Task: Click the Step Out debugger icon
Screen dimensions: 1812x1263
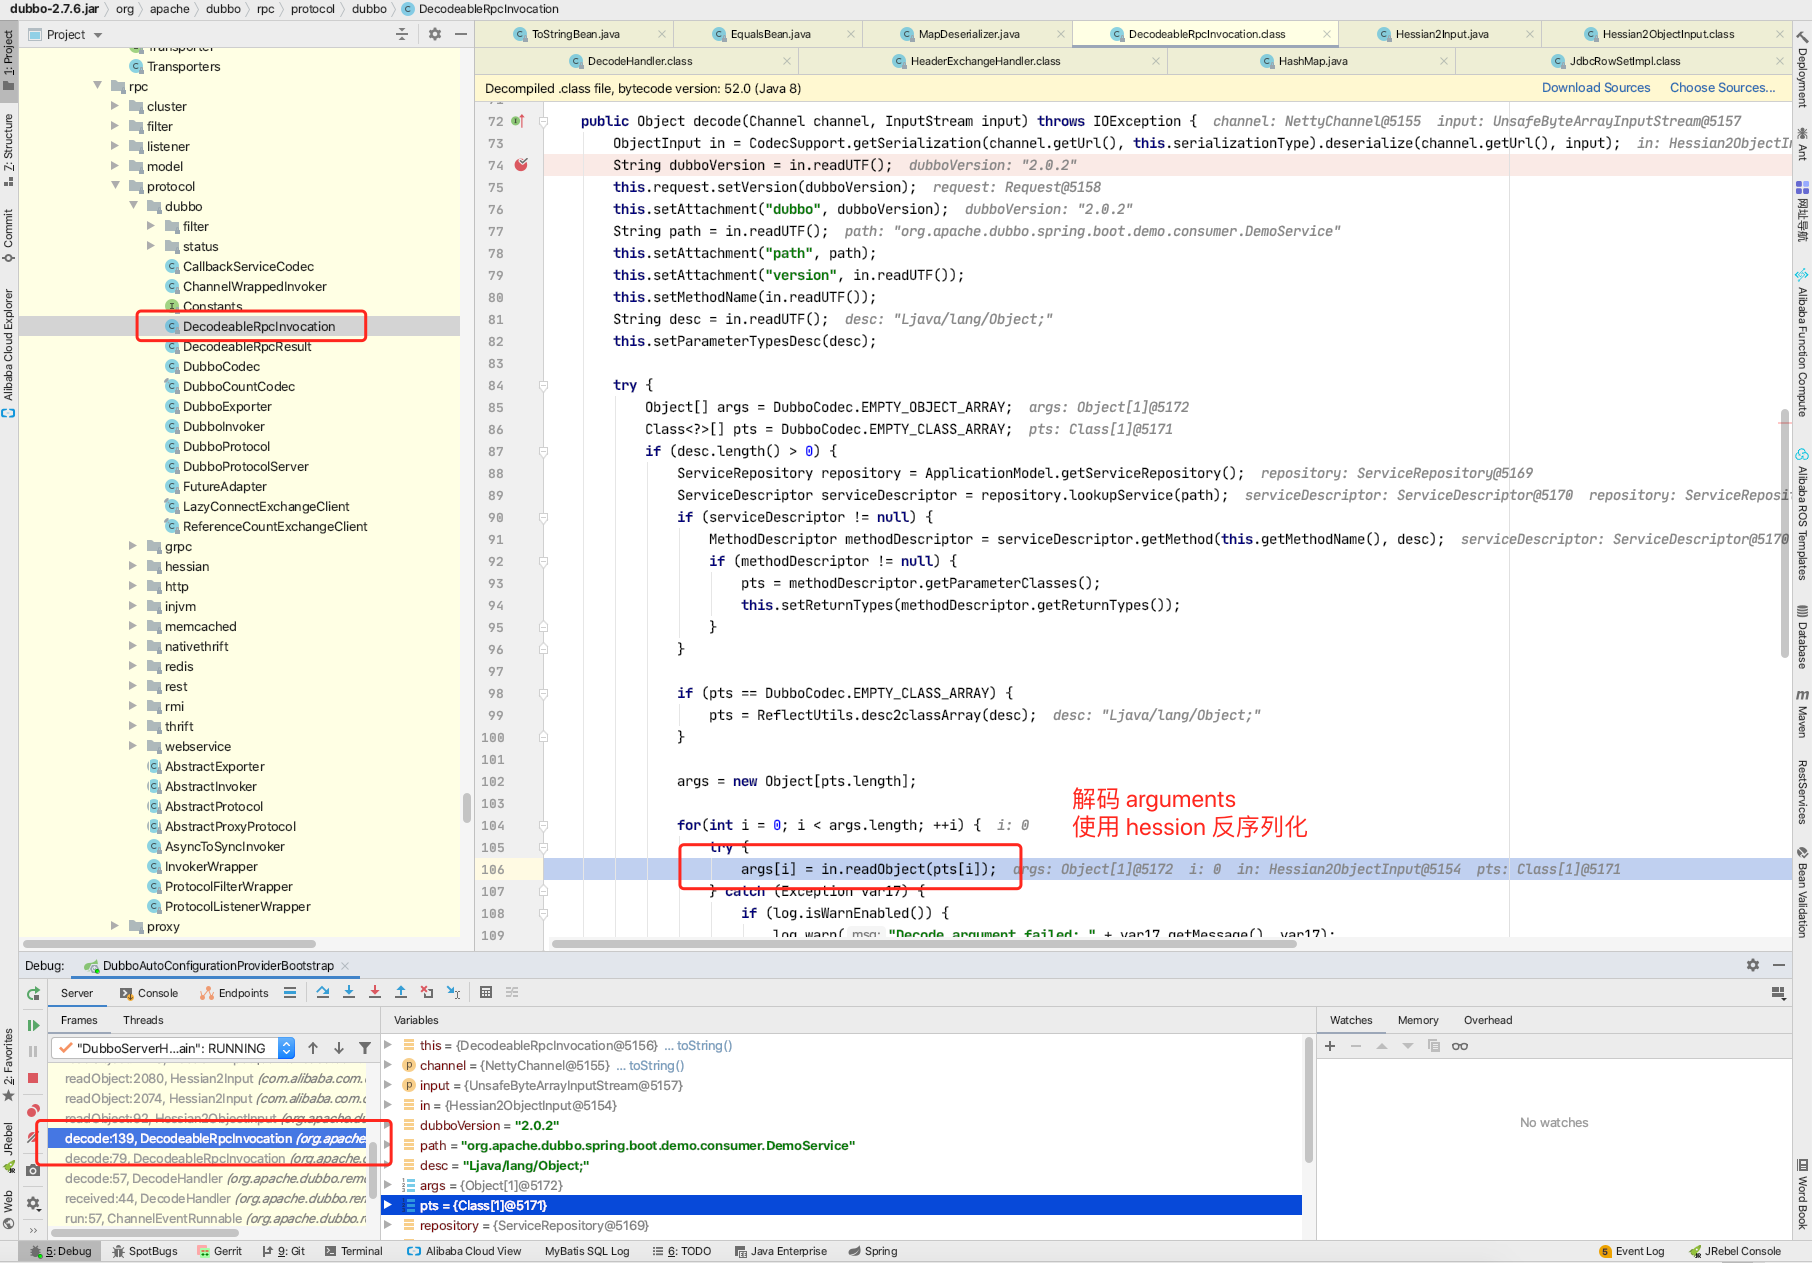Action: [x=401, y=992]
